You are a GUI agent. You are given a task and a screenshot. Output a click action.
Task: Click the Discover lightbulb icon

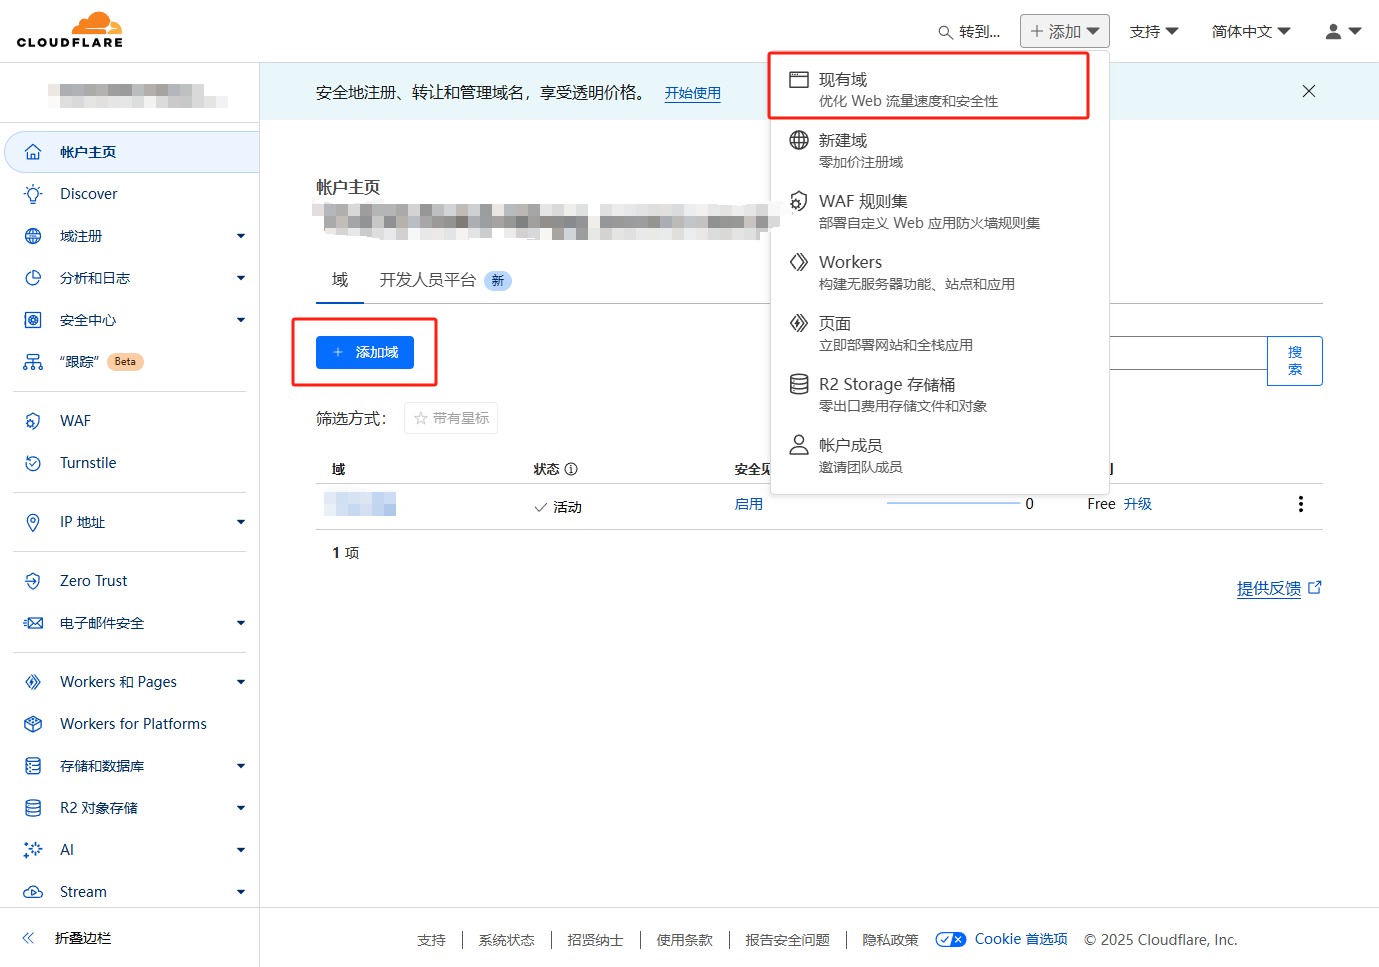(x=33, y=194)
